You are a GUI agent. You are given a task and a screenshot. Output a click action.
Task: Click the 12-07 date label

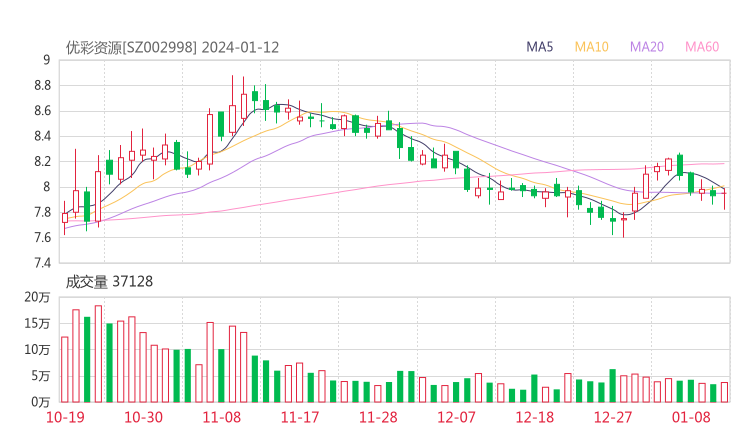tap(456, 417)
